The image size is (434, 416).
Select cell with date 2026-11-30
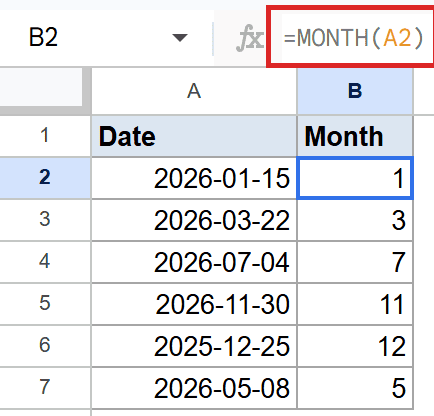pyautogui.click(x=194, y=304)
